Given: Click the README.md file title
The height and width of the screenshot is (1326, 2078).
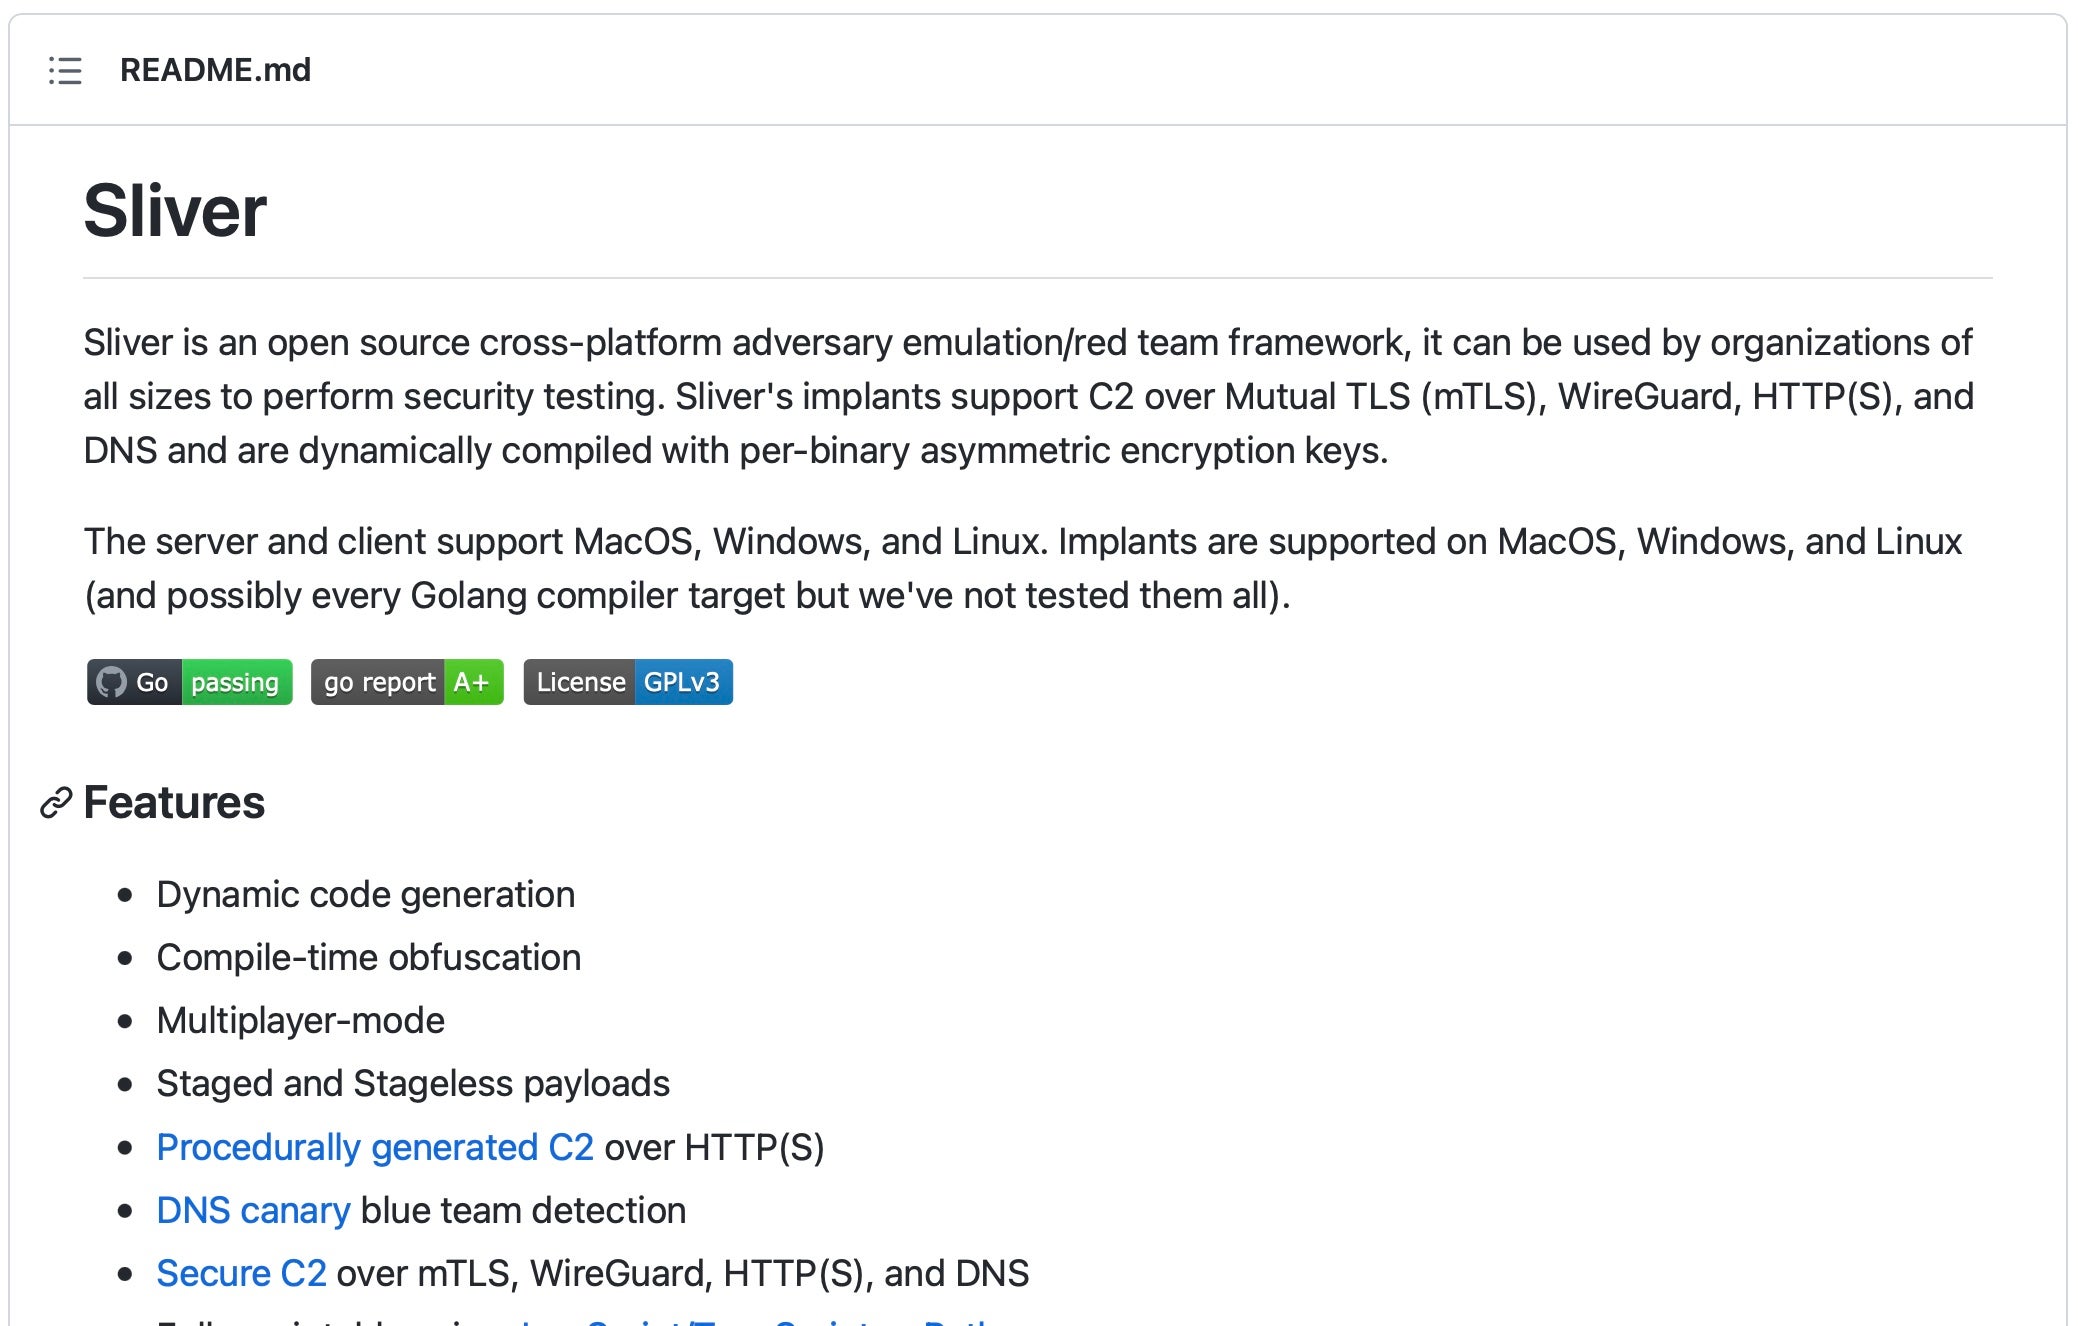Looking at the screenshot, I should click(215, 70).
